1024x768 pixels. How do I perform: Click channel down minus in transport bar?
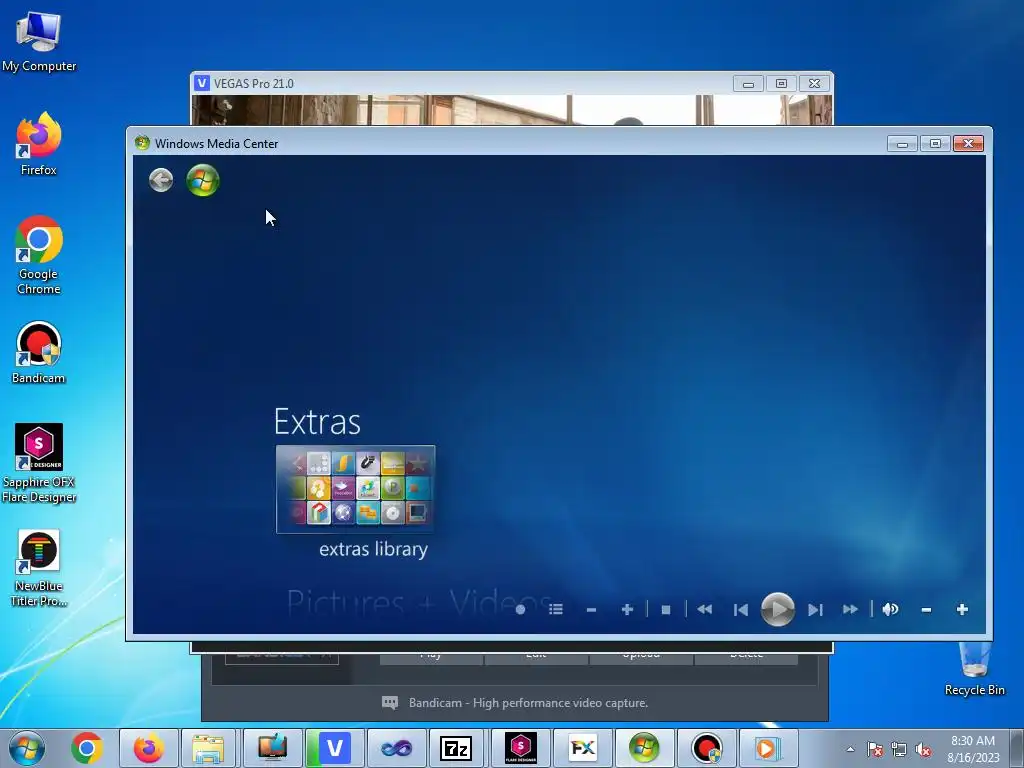click(x=591, y=609)
